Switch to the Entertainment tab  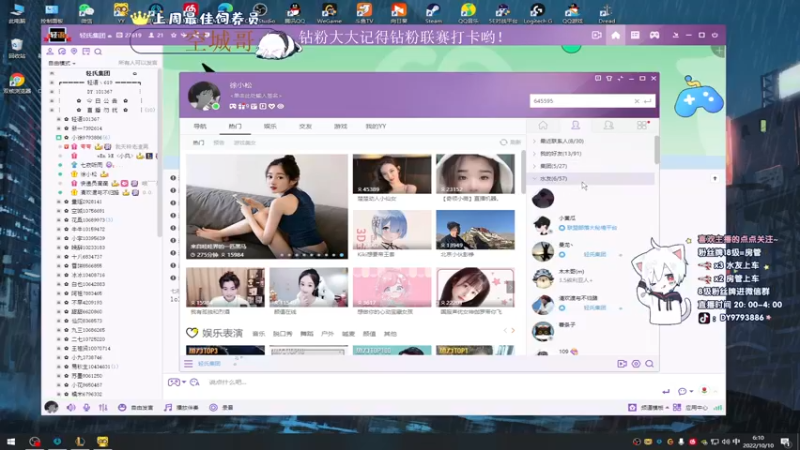pos(270,126)
